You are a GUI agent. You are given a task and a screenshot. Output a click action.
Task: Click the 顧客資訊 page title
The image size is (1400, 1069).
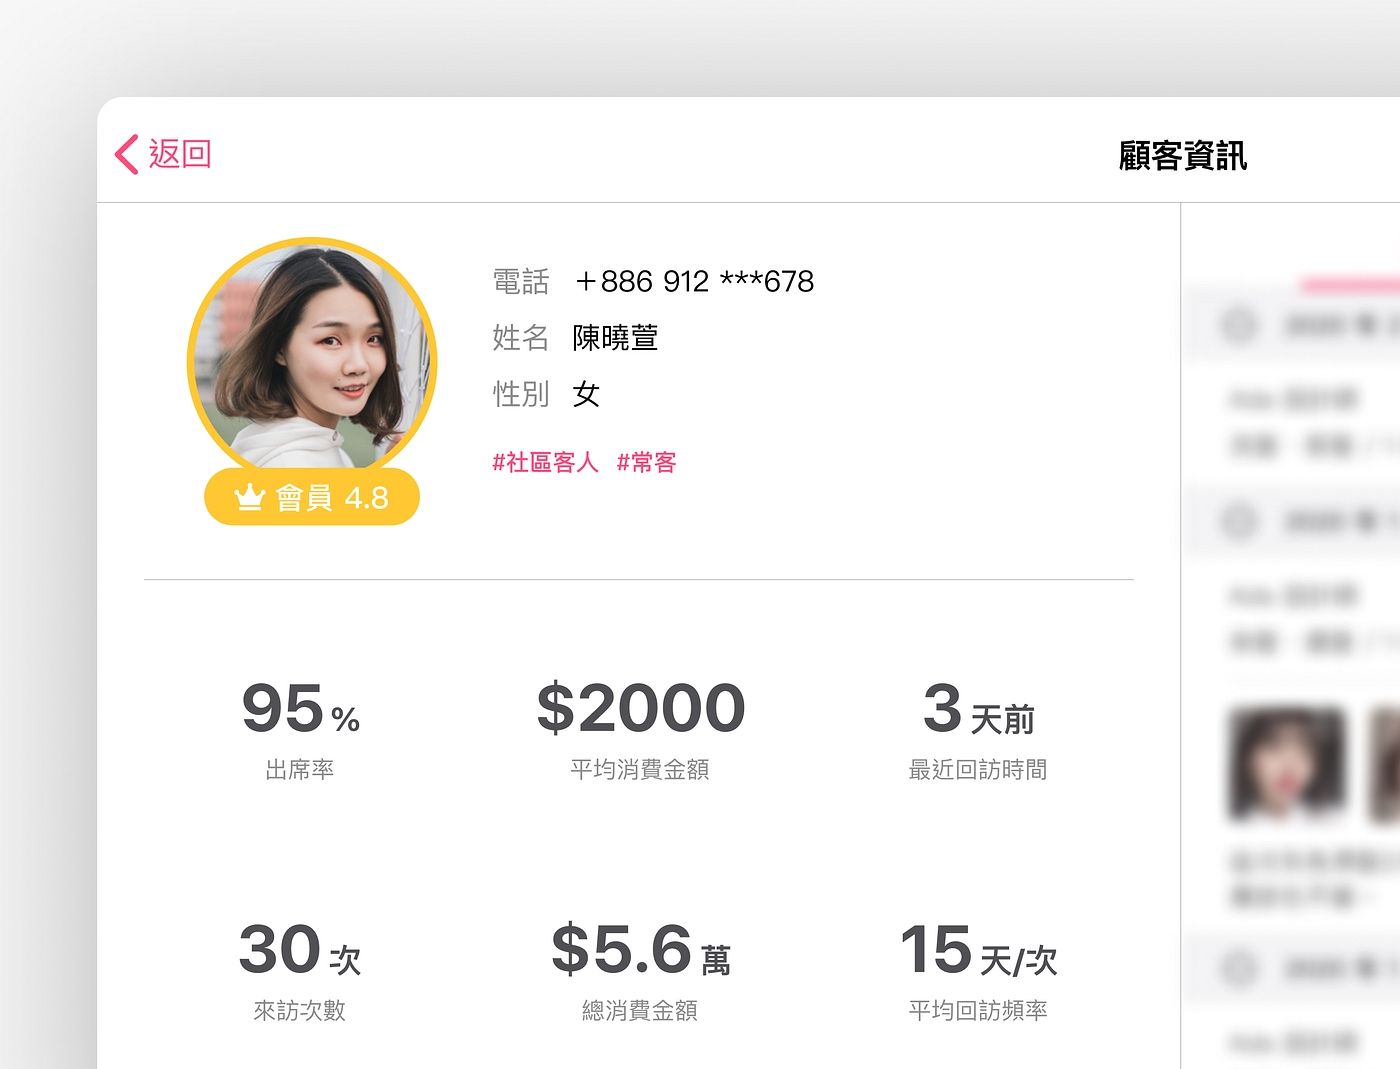click(1182, 156)
